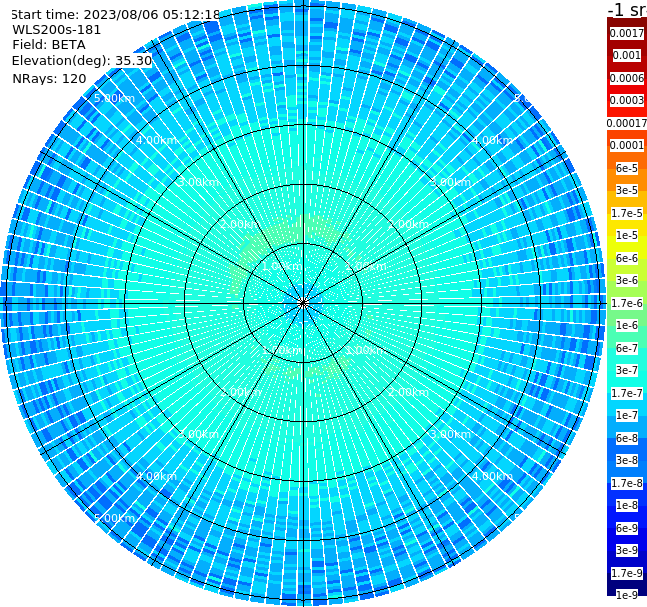
Task: Click the Field: BETA label
Action: point(49,45)
